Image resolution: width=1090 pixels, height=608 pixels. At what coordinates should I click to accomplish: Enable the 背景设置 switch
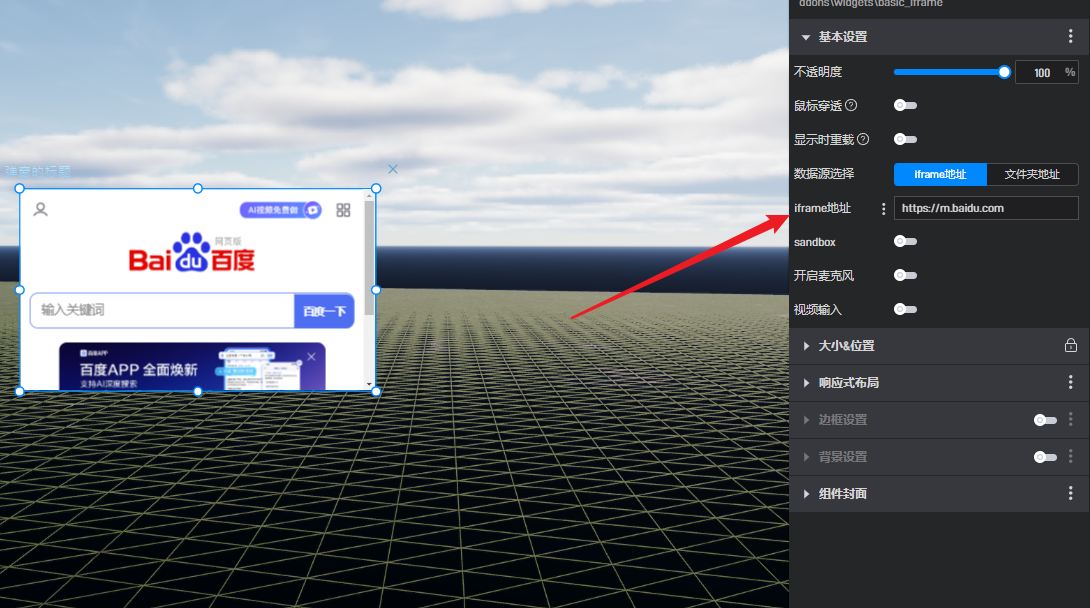coord(1045,457)
